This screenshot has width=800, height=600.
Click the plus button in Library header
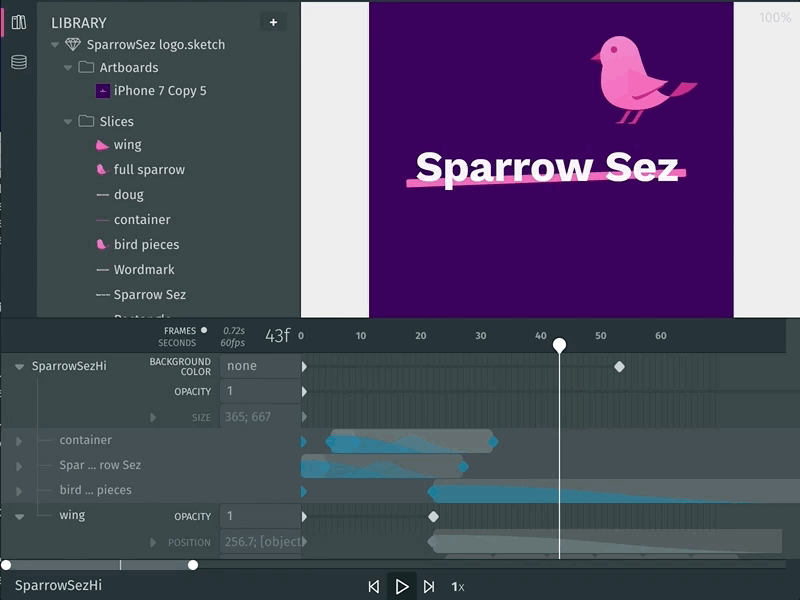pos(272,22)
